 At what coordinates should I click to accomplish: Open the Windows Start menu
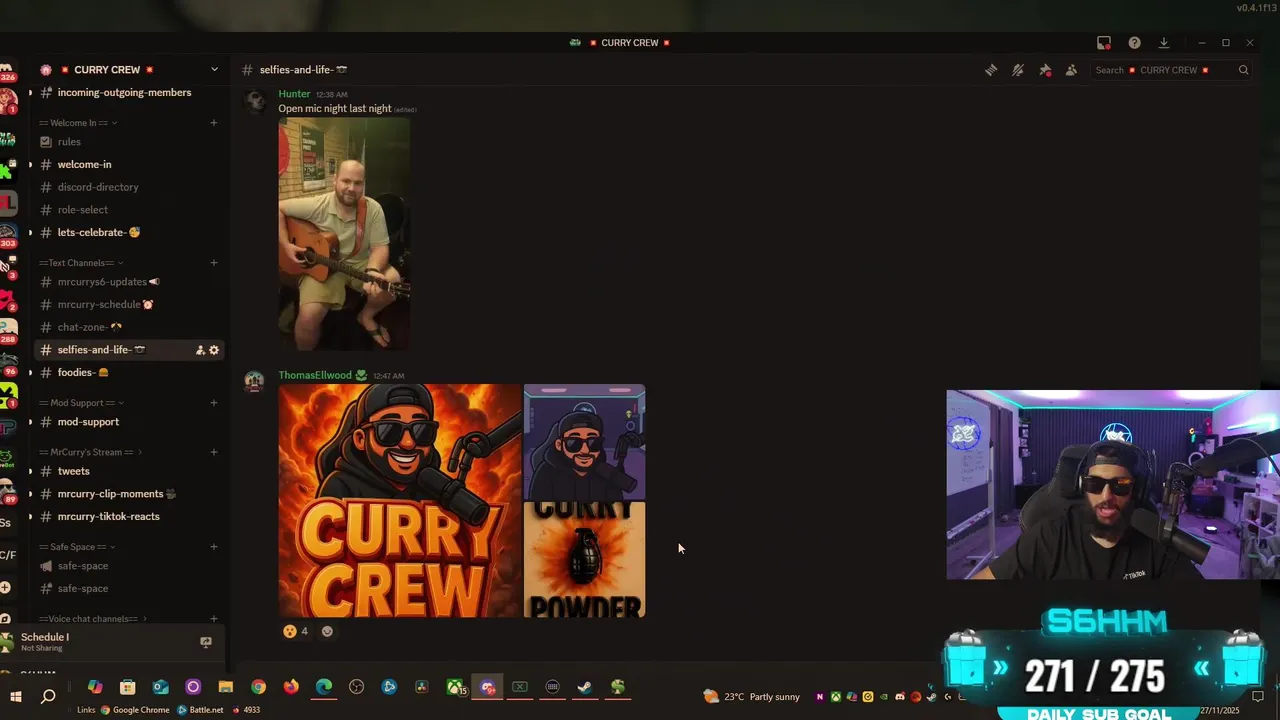[x=16, y=696]
